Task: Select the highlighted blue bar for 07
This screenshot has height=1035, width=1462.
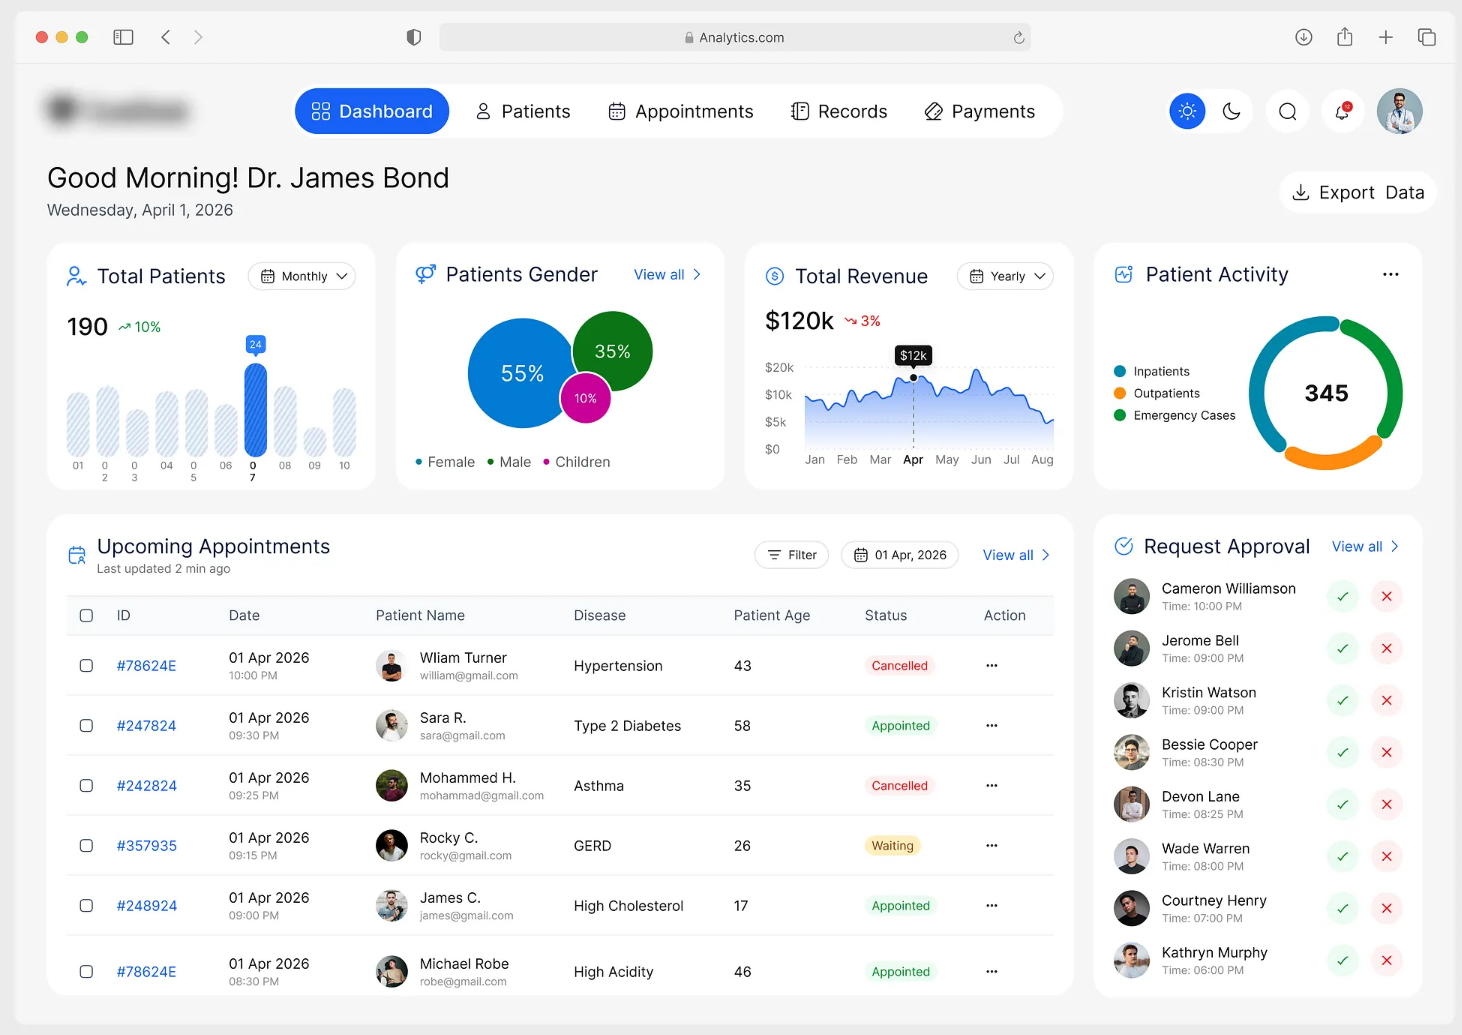Action: [255, 410]
